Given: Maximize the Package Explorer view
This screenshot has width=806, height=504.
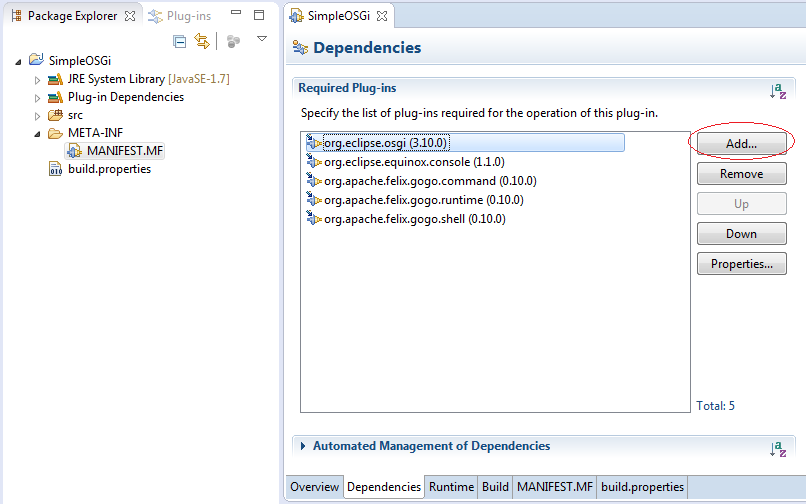Looking at the screenshot, I should (259, 15).
